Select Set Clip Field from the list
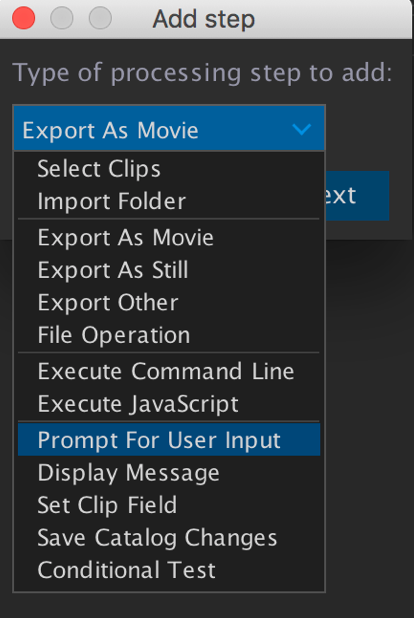The image size is (414, 618). coord(169,505)
